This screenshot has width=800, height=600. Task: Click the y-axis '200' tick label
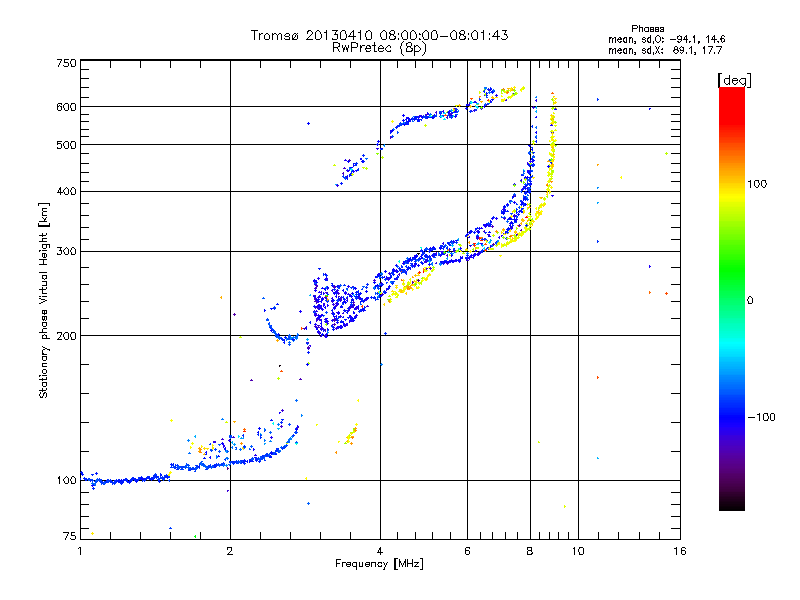66,336
